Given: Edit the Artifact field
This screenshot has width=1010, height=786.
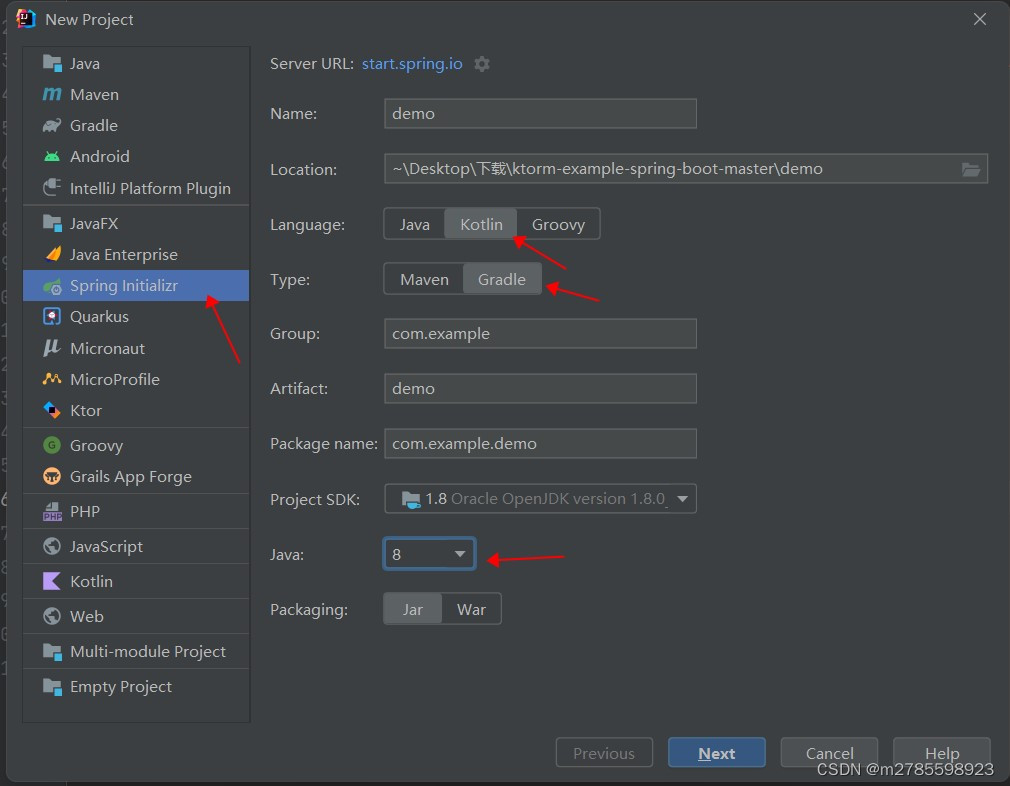Looking at the screenshot, I should click(540, 388).
